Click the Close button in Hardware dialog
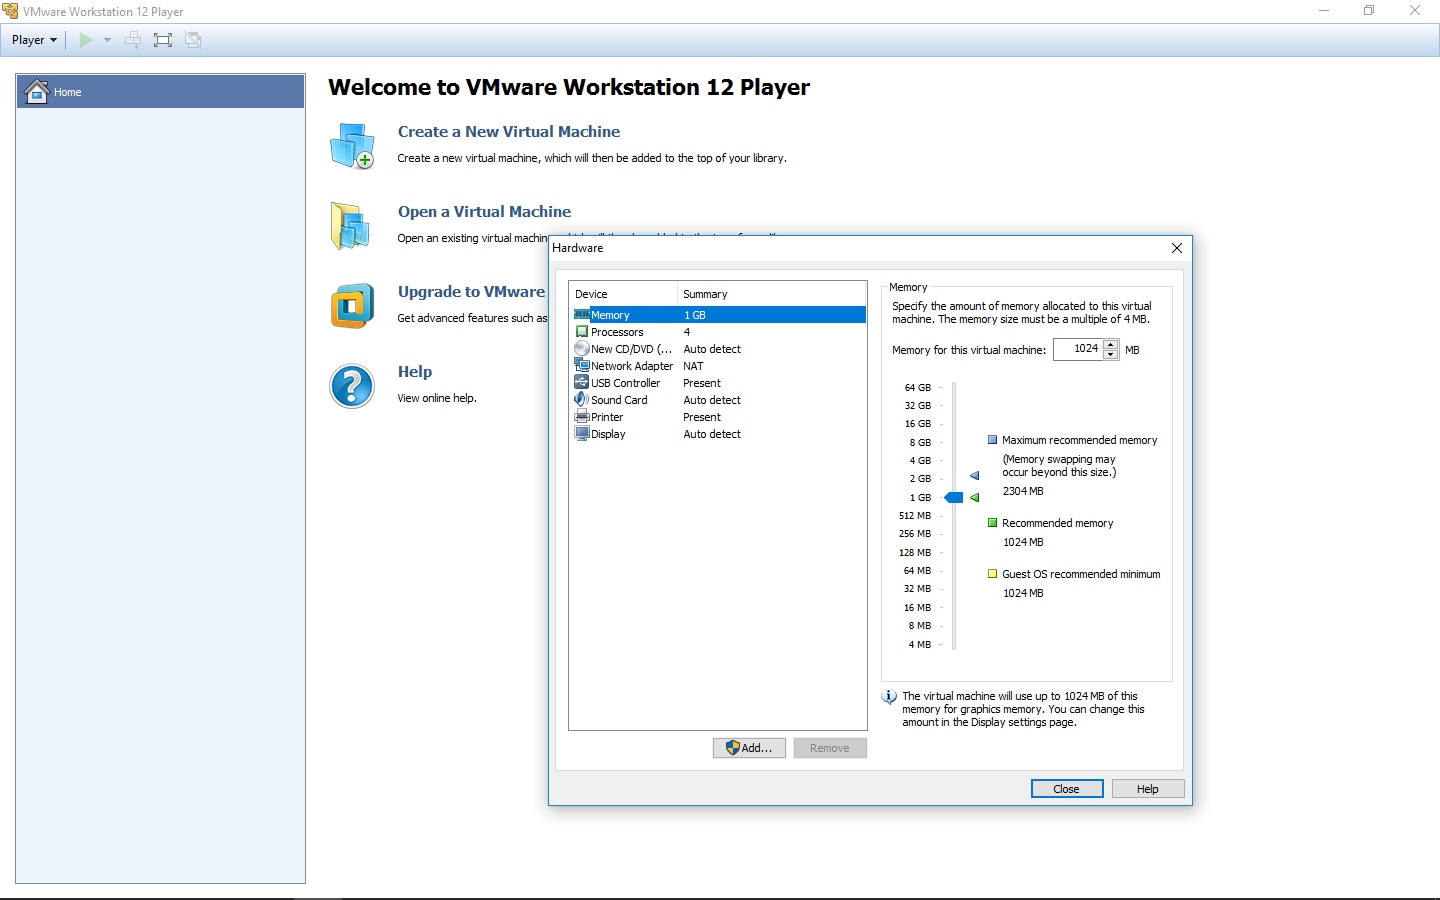Viewport: 1440px width, 900px height. click(x=1067, y=789)
